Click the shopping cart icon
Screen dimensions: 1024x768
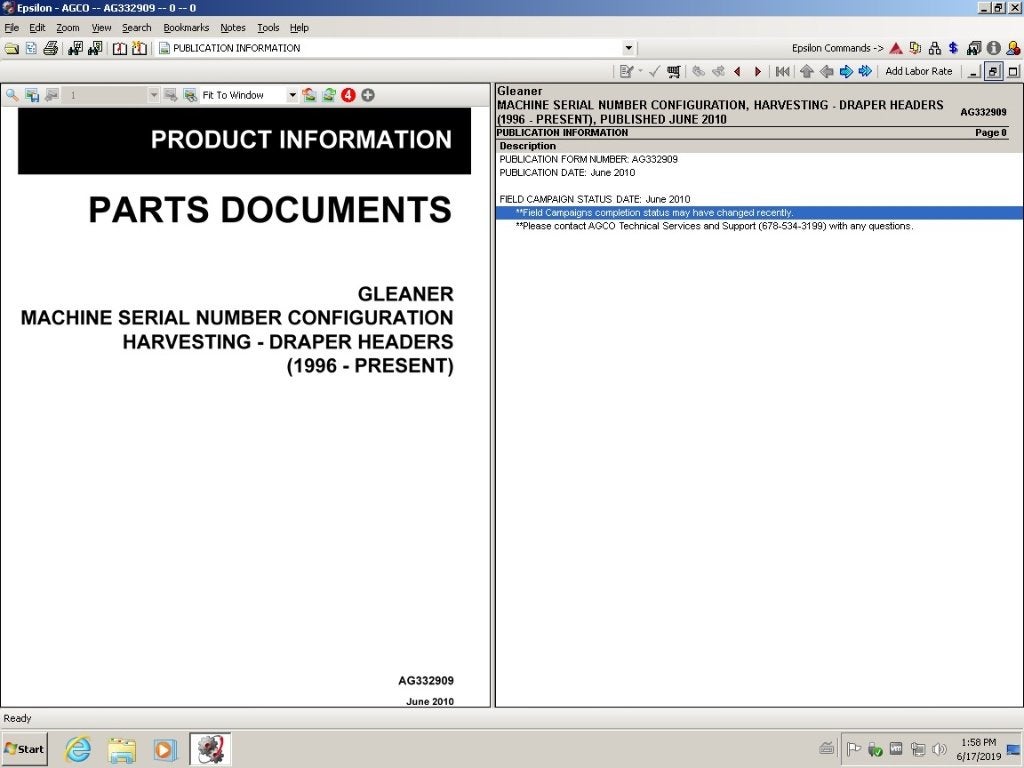point(673,71)
